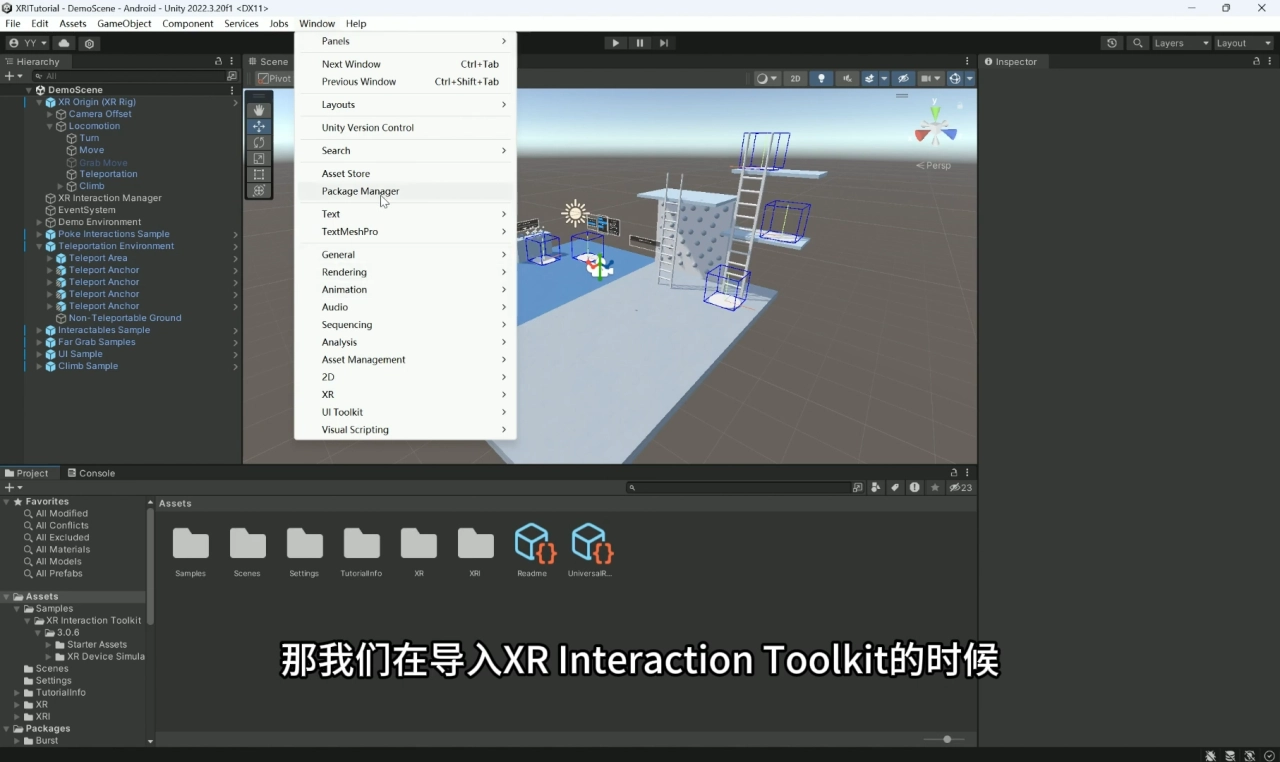Click Next Window menu entry
The width and height of the screenshot is (1280, 762).
405,64
